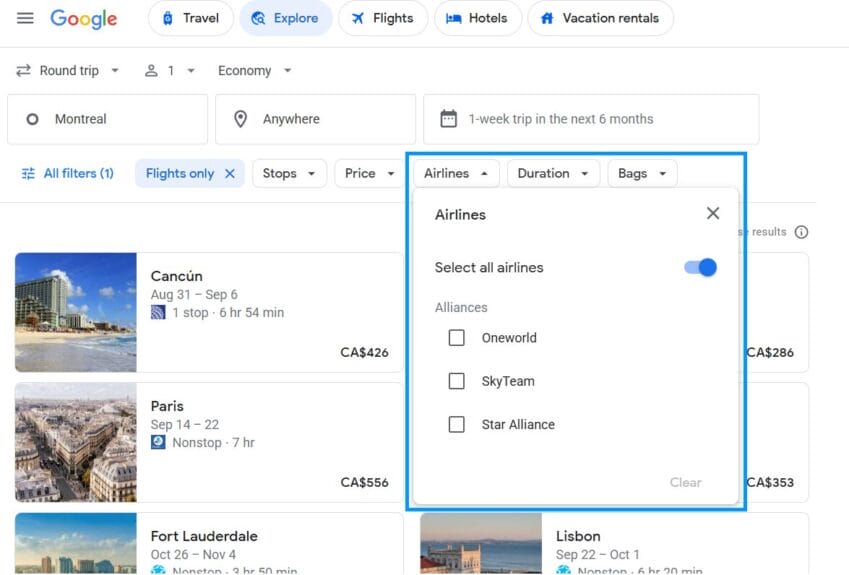
Task: Open the Hotels tab
Action: click(478, 18)
